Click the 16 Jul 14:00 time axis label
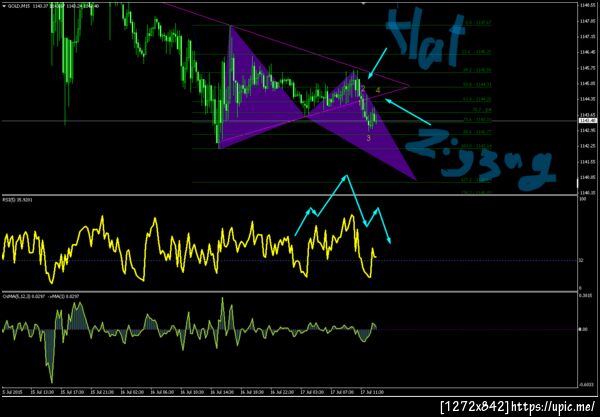The height and width of the screenshot is (417, 600). (222, 392)
